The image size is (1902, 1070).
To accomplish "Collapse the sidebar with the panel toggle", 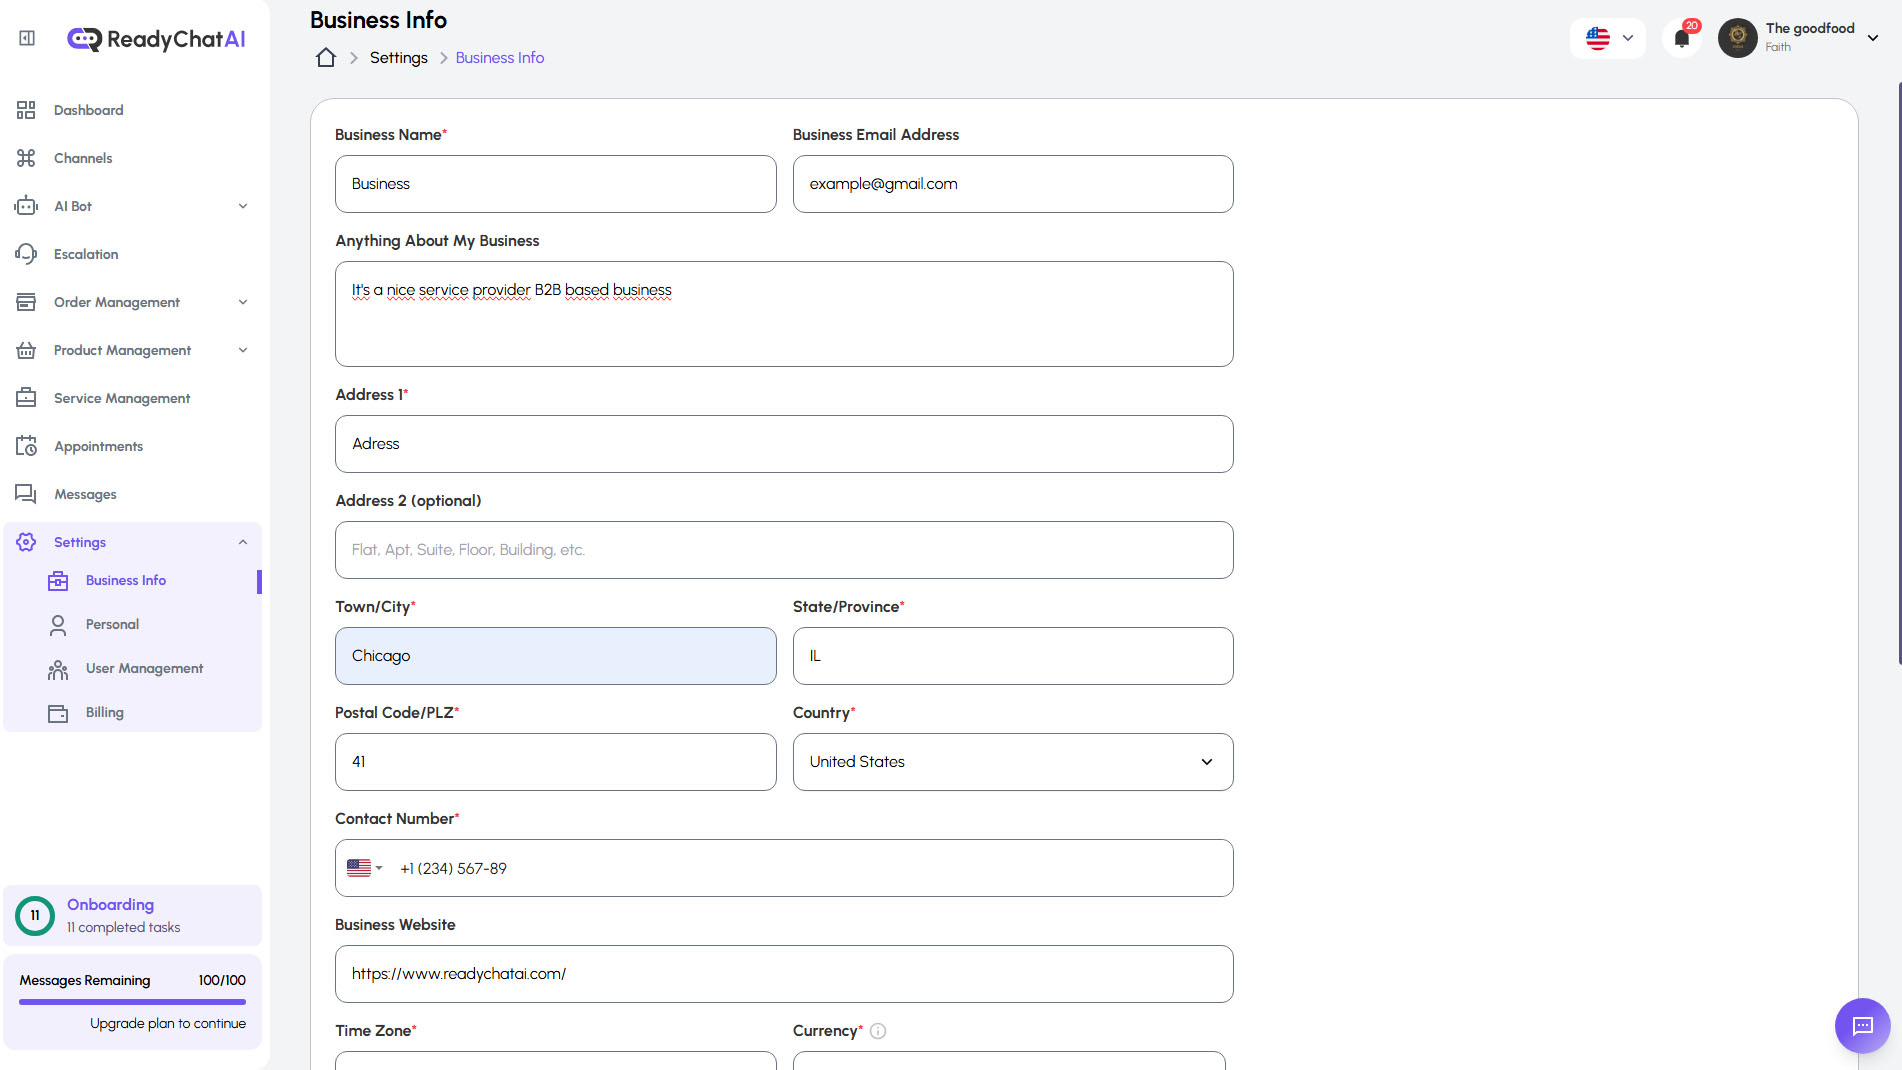I will click(26, 37).
